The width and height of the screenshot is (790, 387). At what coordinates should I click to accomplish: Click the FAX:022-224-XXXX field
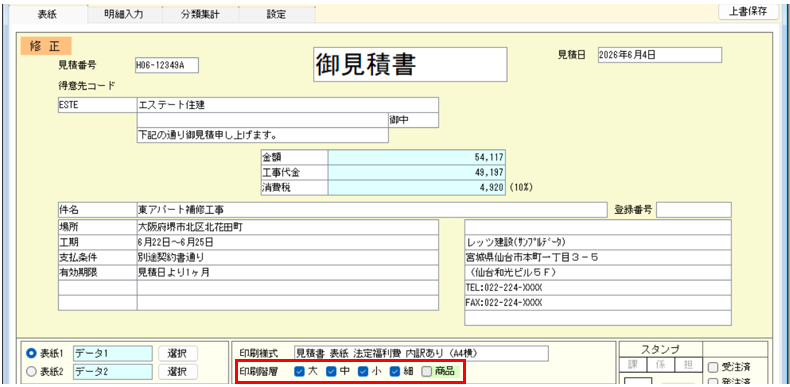[598, 303]
